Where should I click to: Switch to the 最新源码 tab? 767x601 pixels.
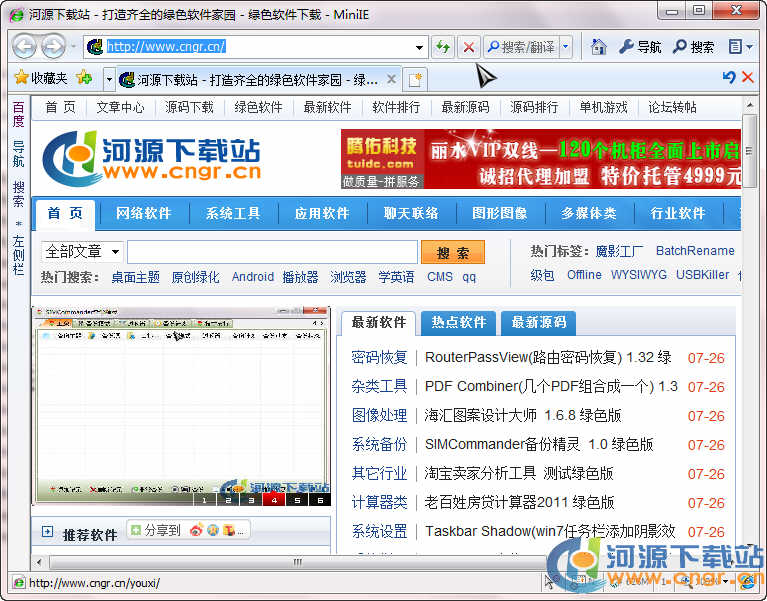pos(539,322)
